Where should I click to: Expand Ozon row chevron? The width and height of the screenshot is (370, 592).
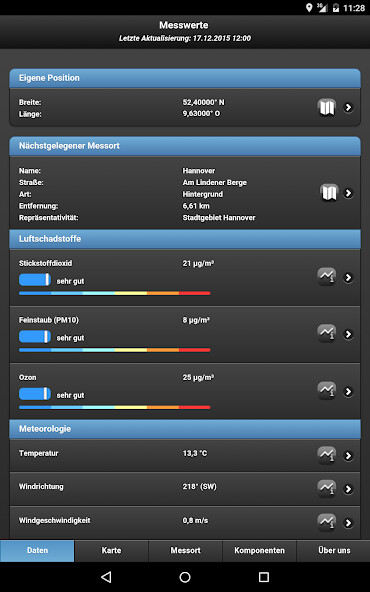348,392
